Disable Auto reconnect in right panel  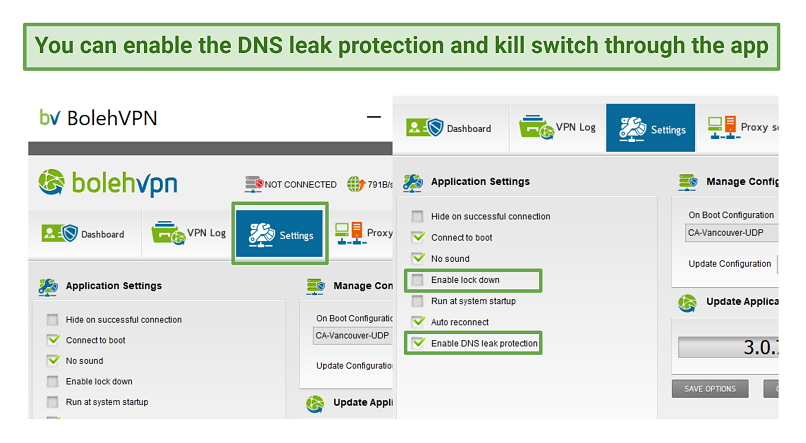(x=417, y=322)
